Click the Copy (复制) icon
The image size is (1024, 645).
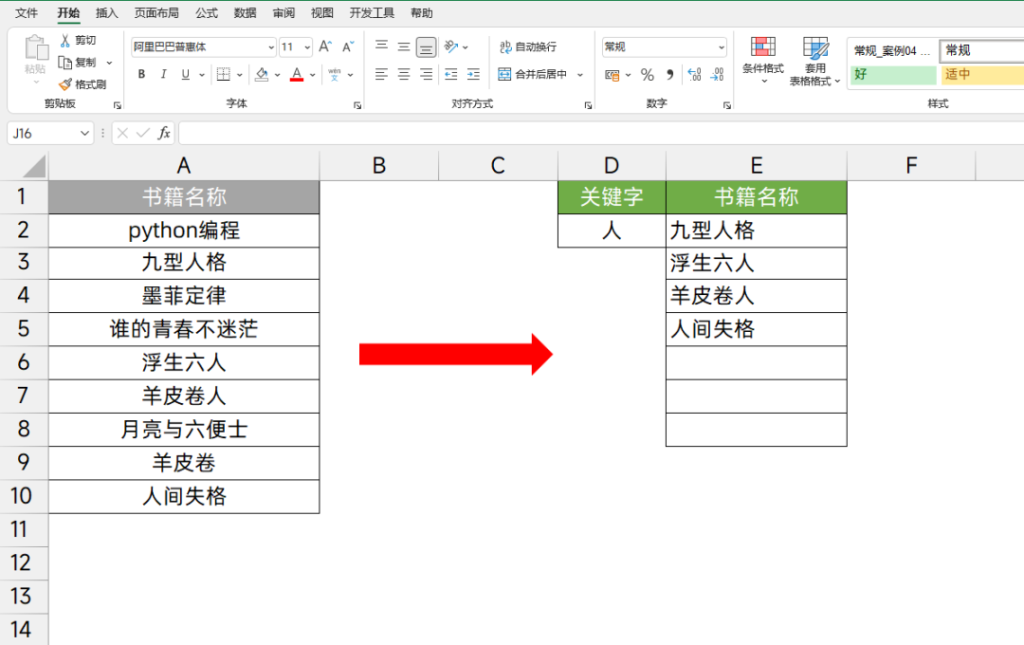pyautogui.click(x=65, y=63)
